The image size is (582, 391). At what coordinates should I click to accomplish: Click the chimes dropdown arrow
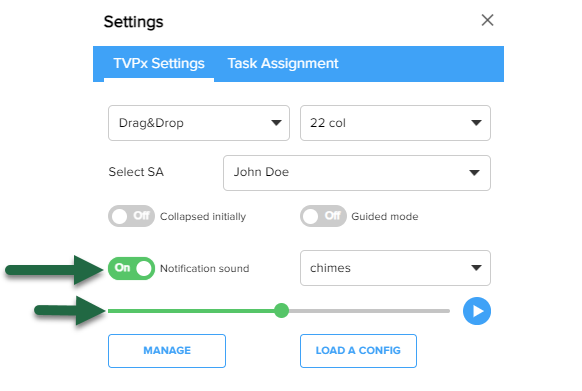tap(476, 268)
